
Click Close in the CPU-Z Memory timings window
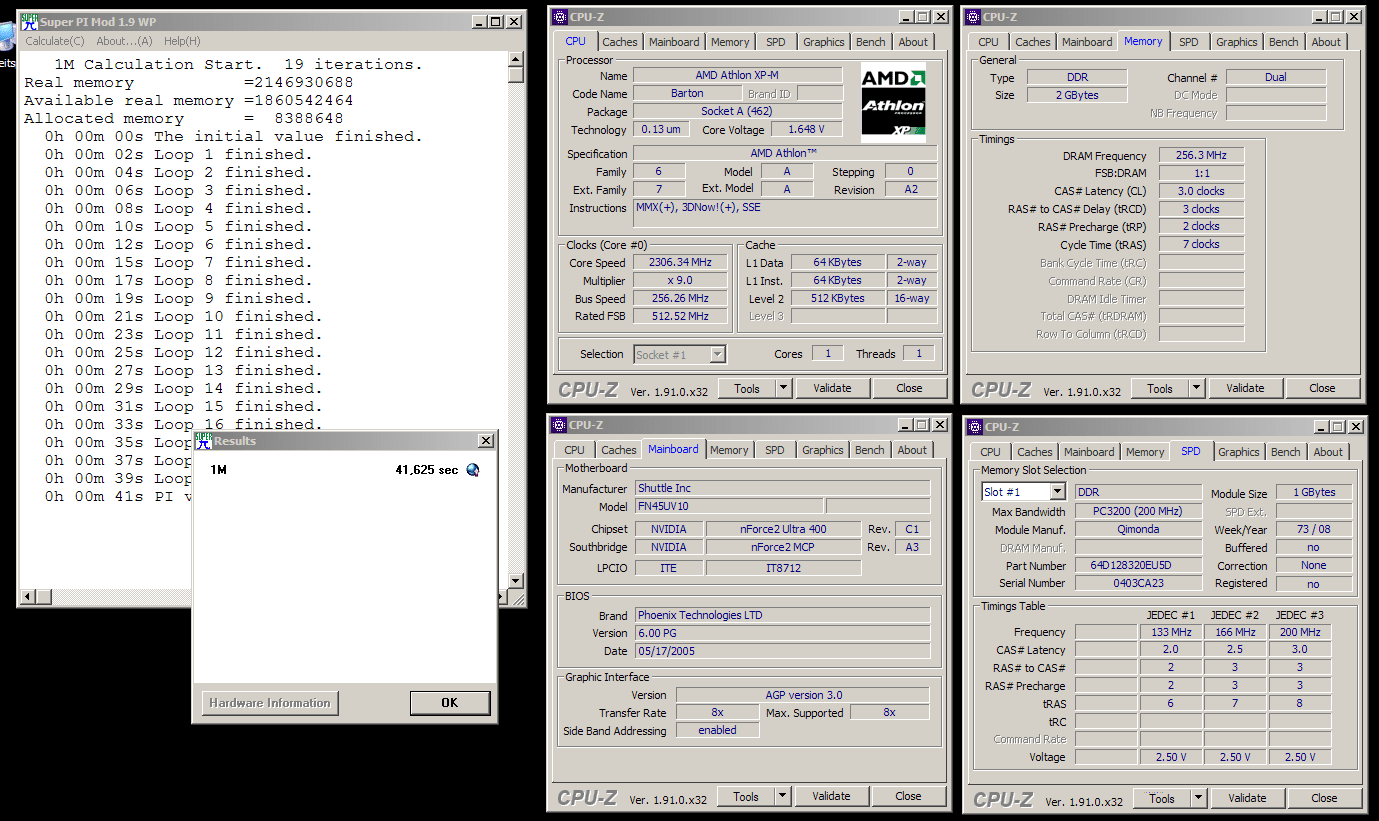pos(1322,388)
